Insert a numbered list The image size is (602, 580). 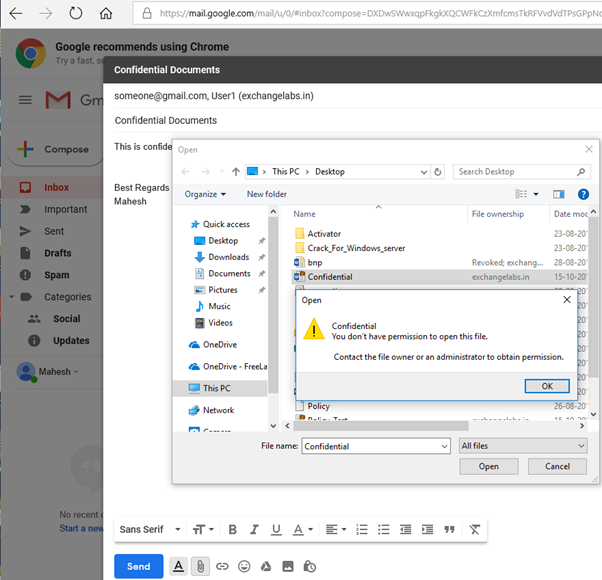point(362,529)
